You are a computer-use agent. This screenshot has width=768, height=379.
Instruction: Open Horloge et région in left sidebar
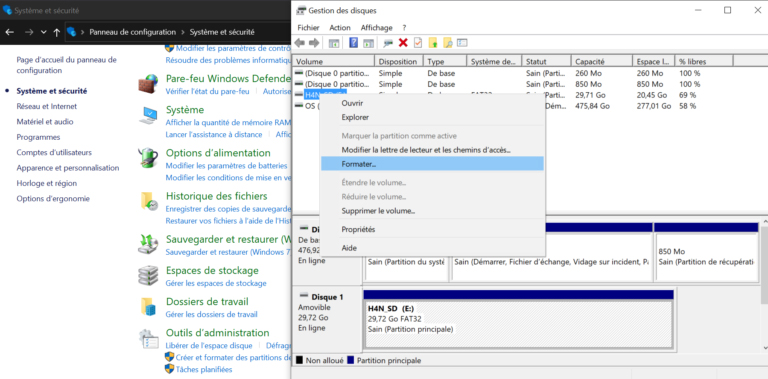47,183
